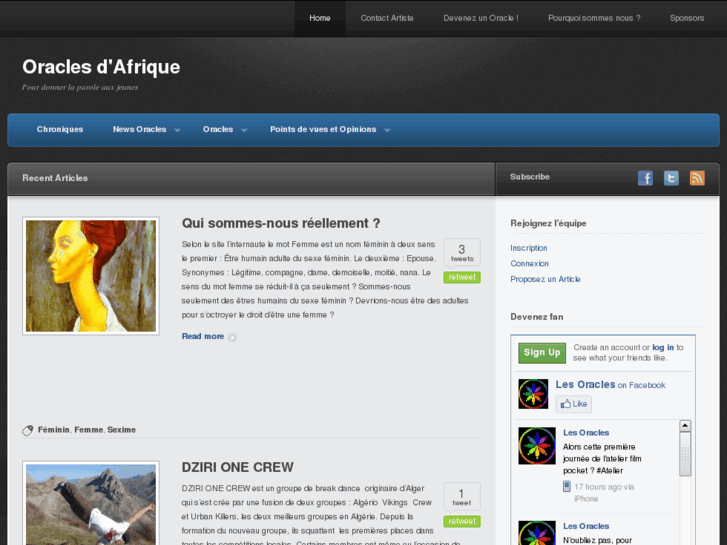The height and width of the screenshot is (545, 727).
Task: Open Pourquoi sommes nous ? page
Action: point(594,18)
